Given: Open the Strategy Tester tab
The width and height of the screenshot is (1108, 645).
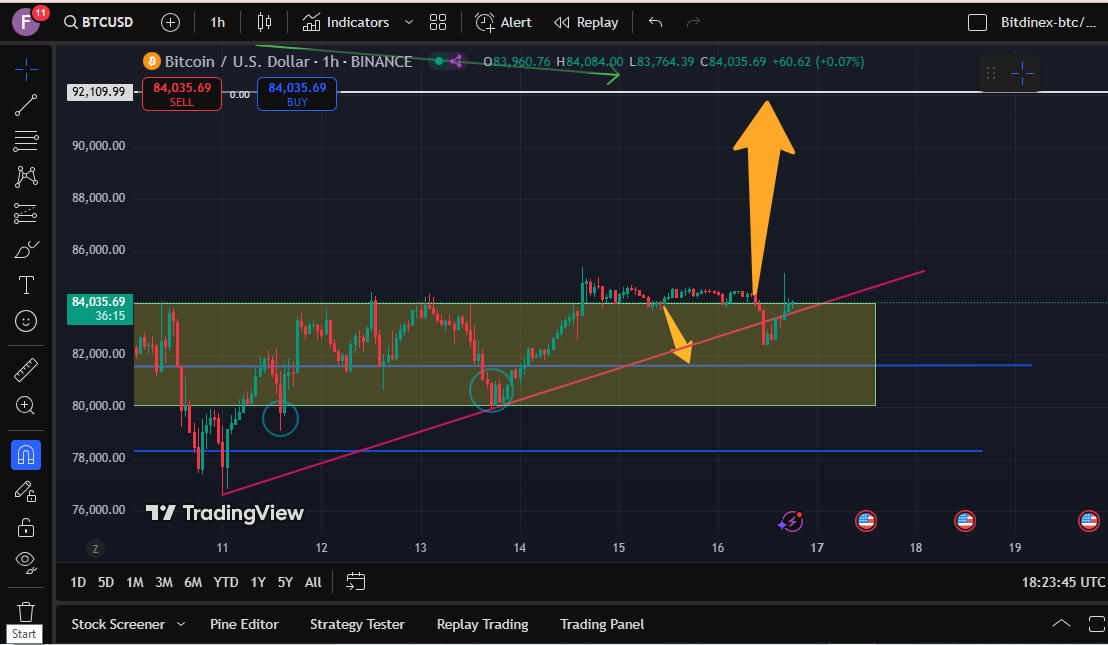Looking at the screenshot, I should (357, 625).
